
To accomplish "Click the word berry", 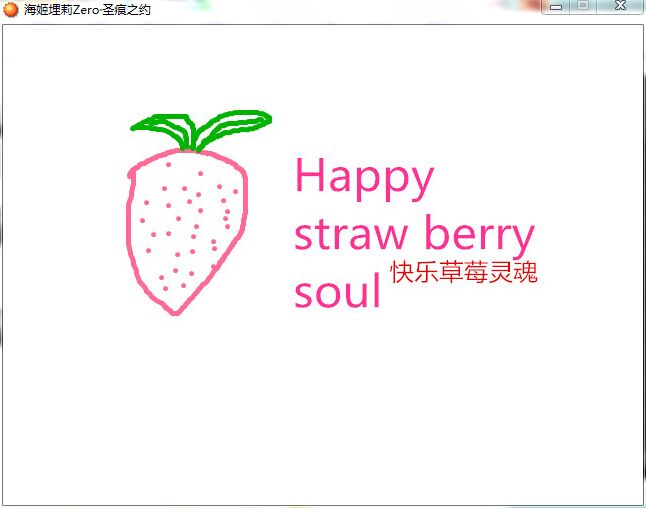I will click(480, 235).
